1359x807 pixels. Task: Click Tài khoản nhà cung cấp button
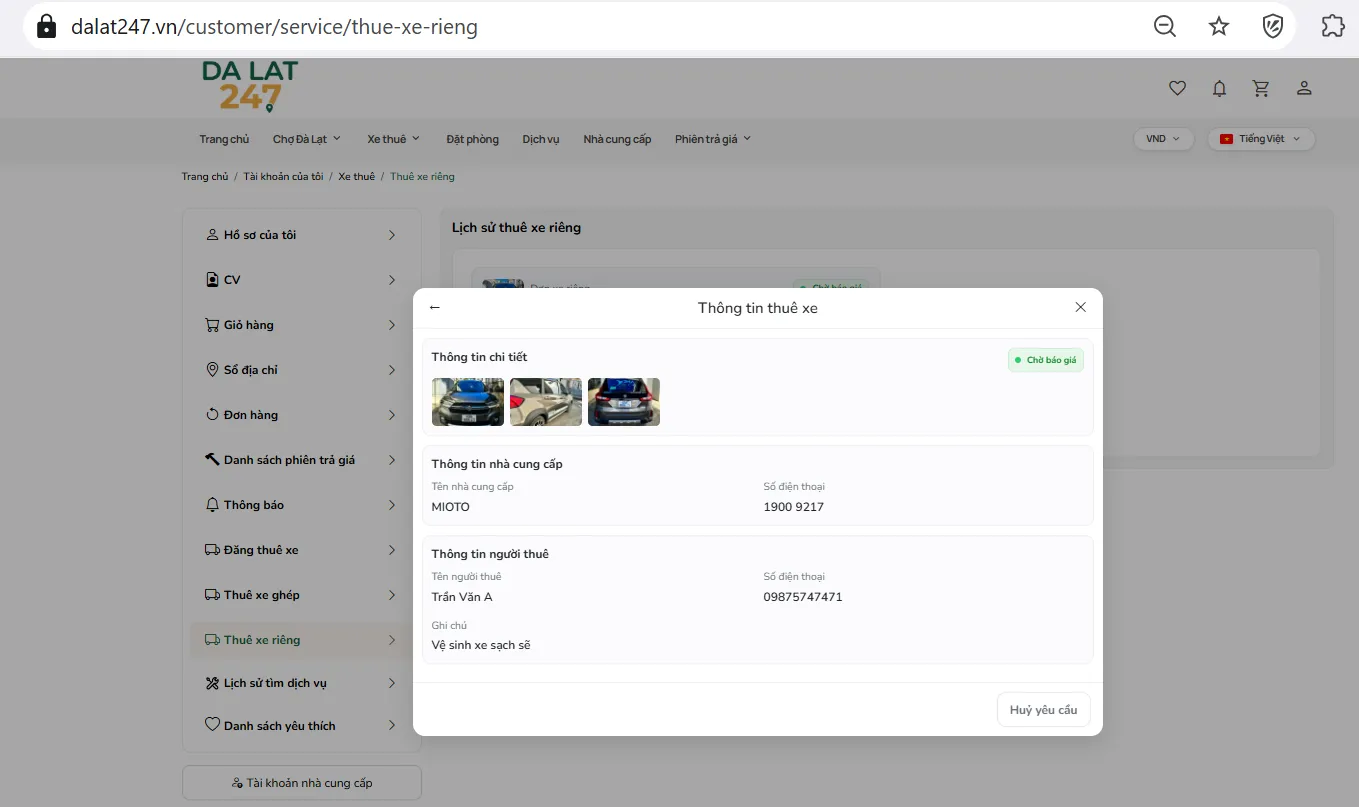302,783
